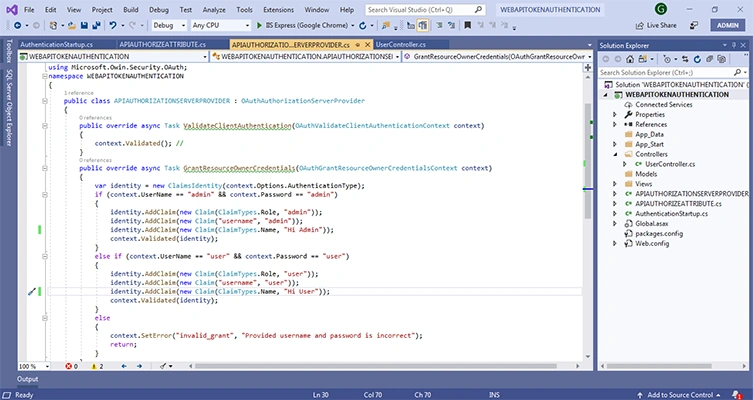
Task: Click the Visual Studio search magnifier icon
Action: pos(478,10)
